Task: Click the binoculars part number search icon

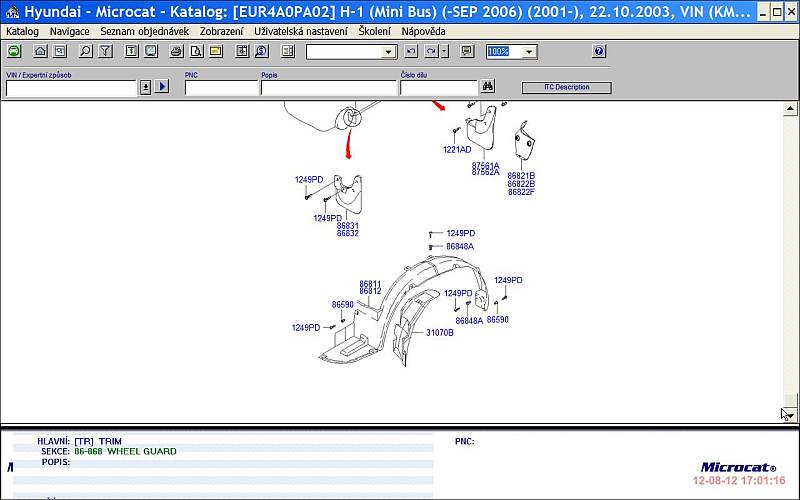Action: tap(487, 87)
